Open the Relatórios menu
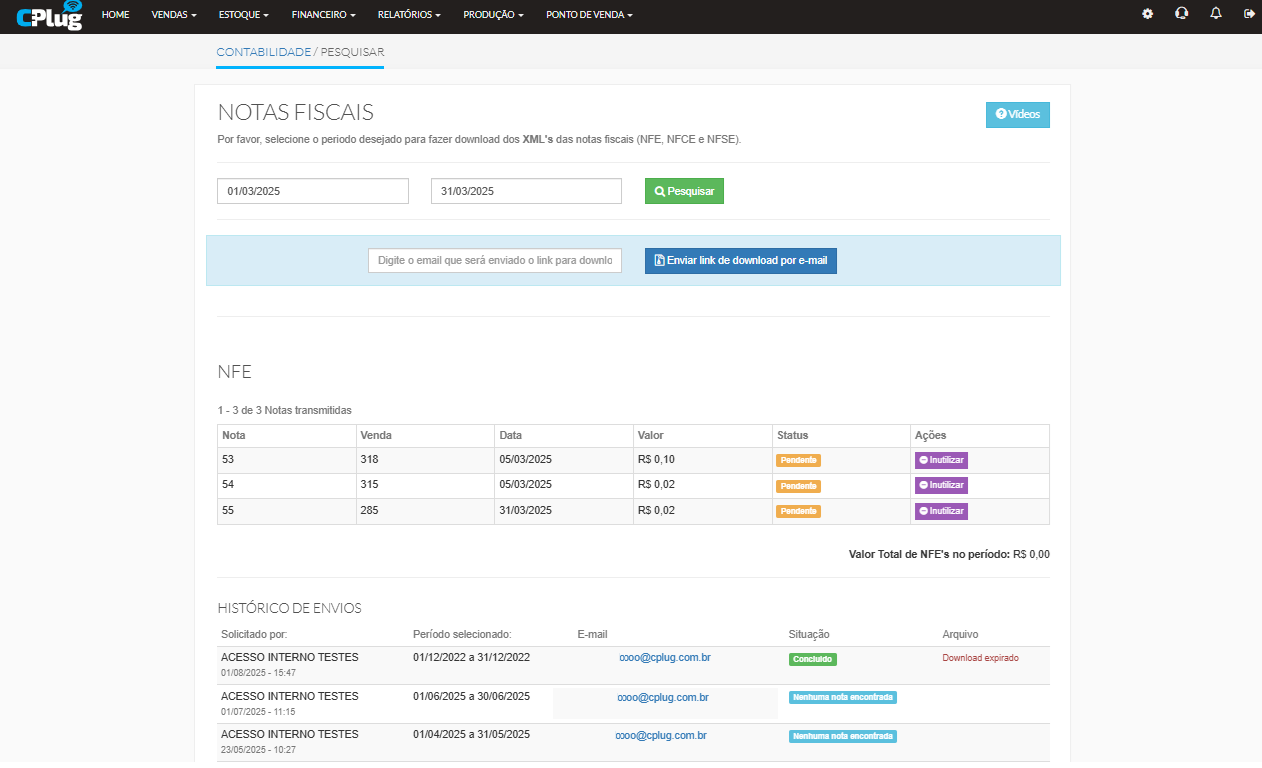 pyautogui.click(x=409, y=15)
